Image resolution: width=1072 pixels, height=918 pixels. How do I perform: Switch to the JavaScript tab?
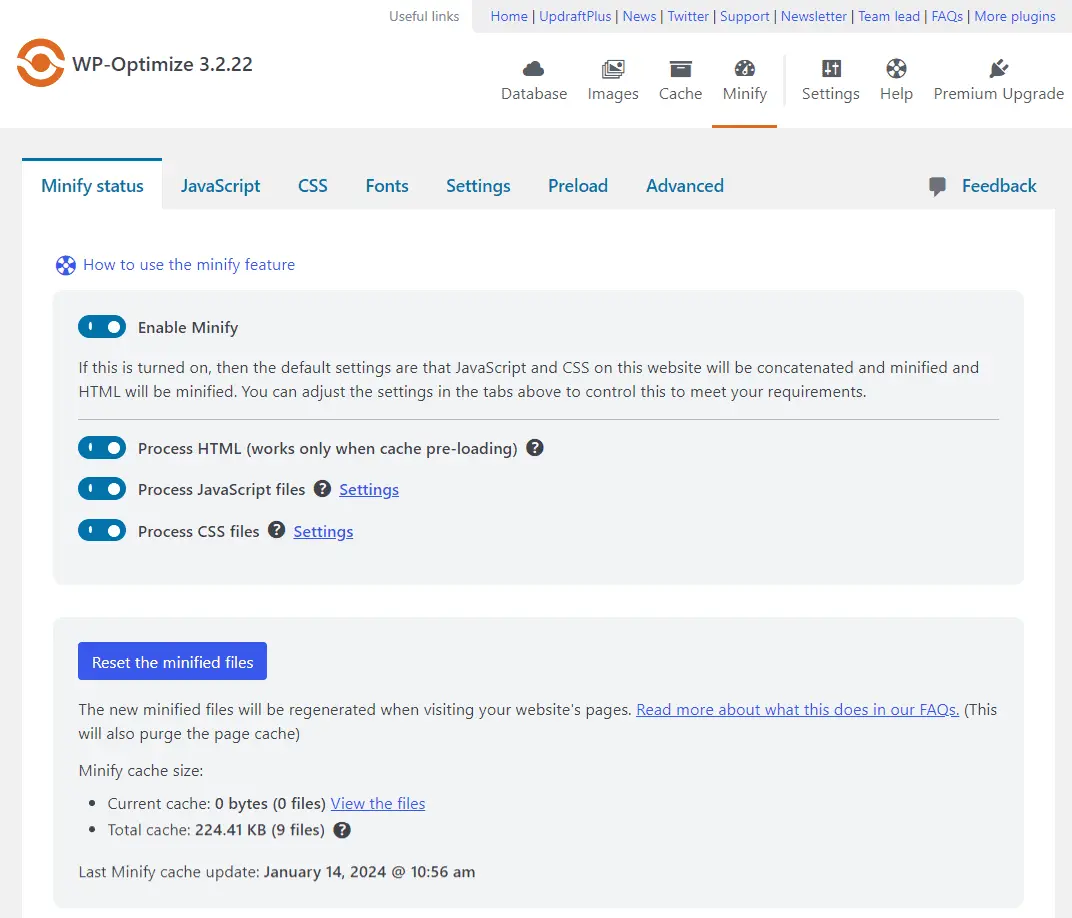click(x=220, y=186)
